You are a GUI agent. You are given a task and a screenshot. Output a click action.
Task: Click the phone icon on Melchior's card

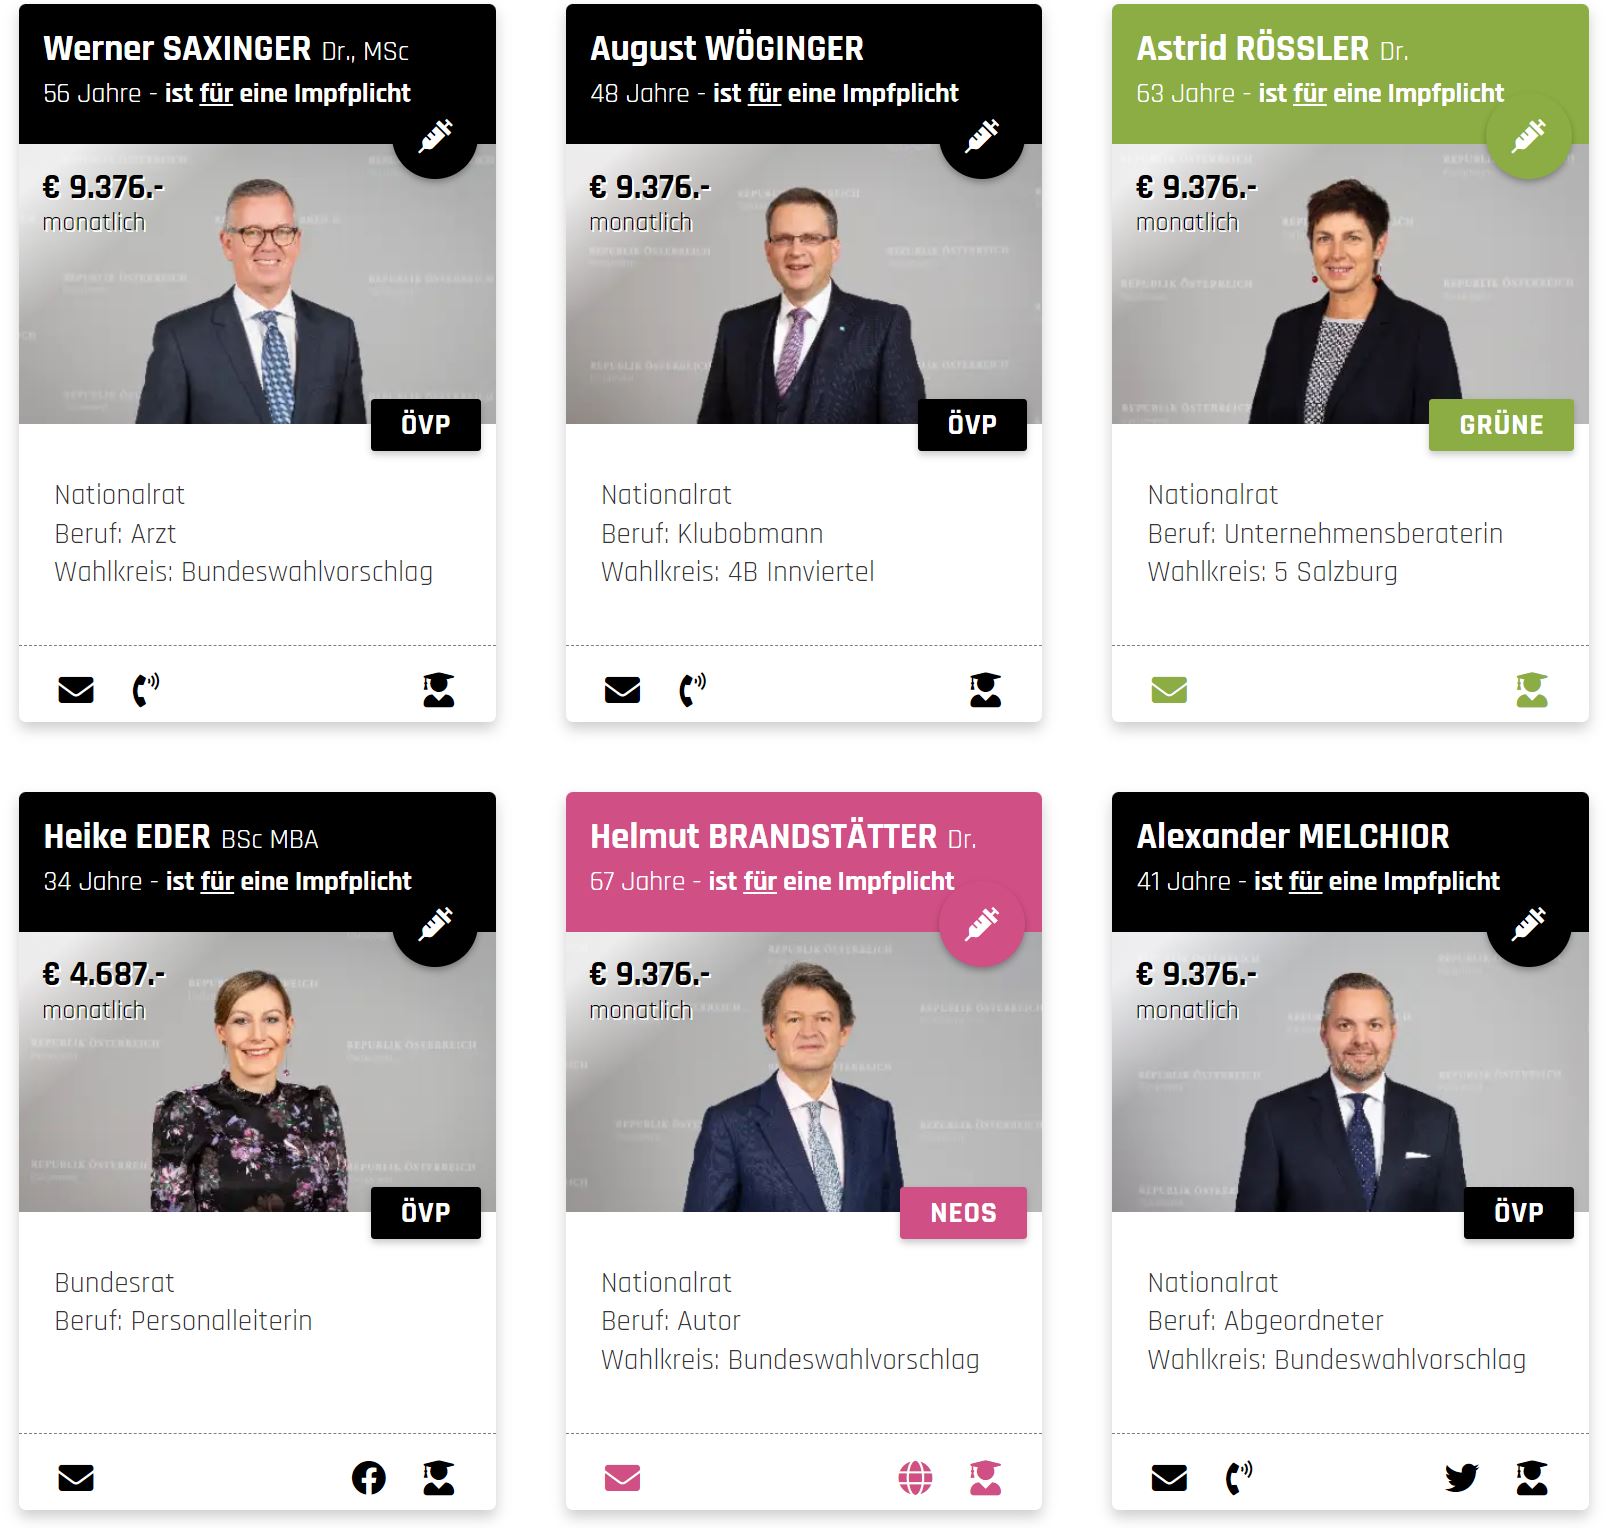(x=1239, y=1478)
